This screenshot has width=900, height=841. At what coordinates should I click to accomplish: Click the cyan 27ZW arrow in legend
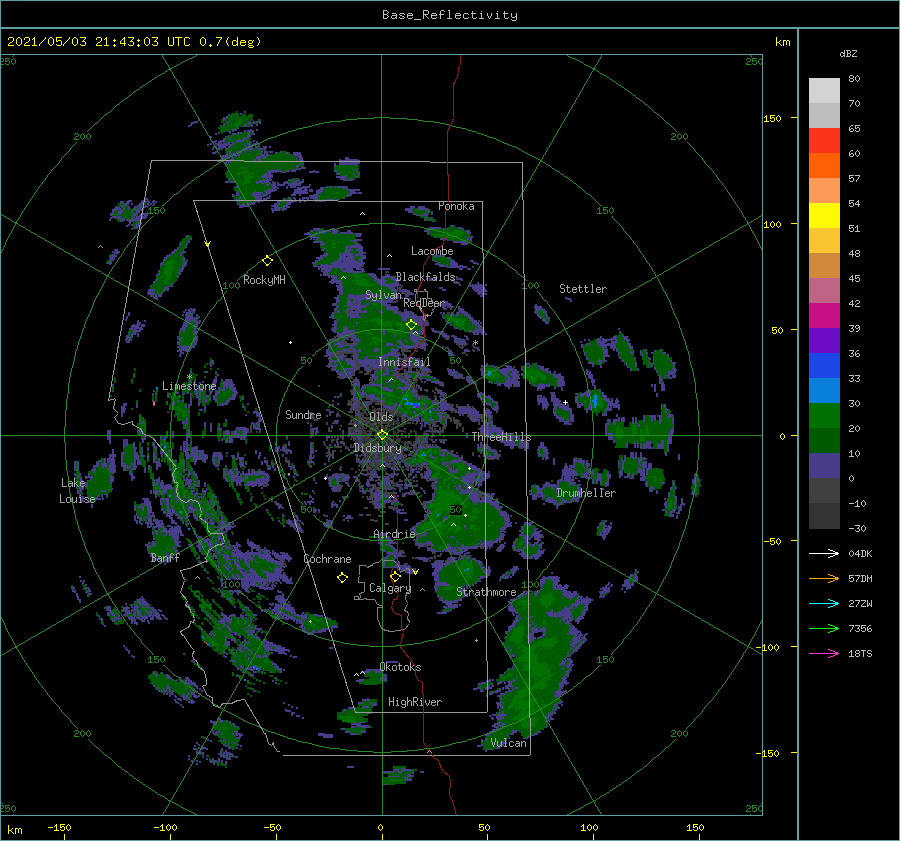(x=824, y=603)
